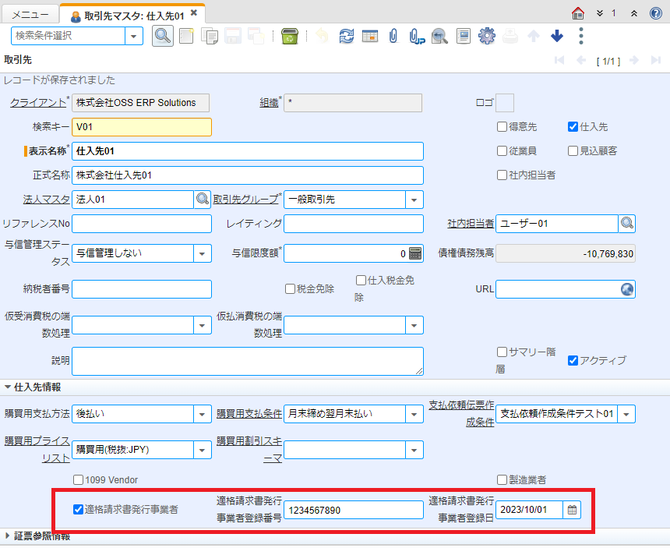Uncheck 適格請求書発行事業者 checkbox

tap(78, 510)
